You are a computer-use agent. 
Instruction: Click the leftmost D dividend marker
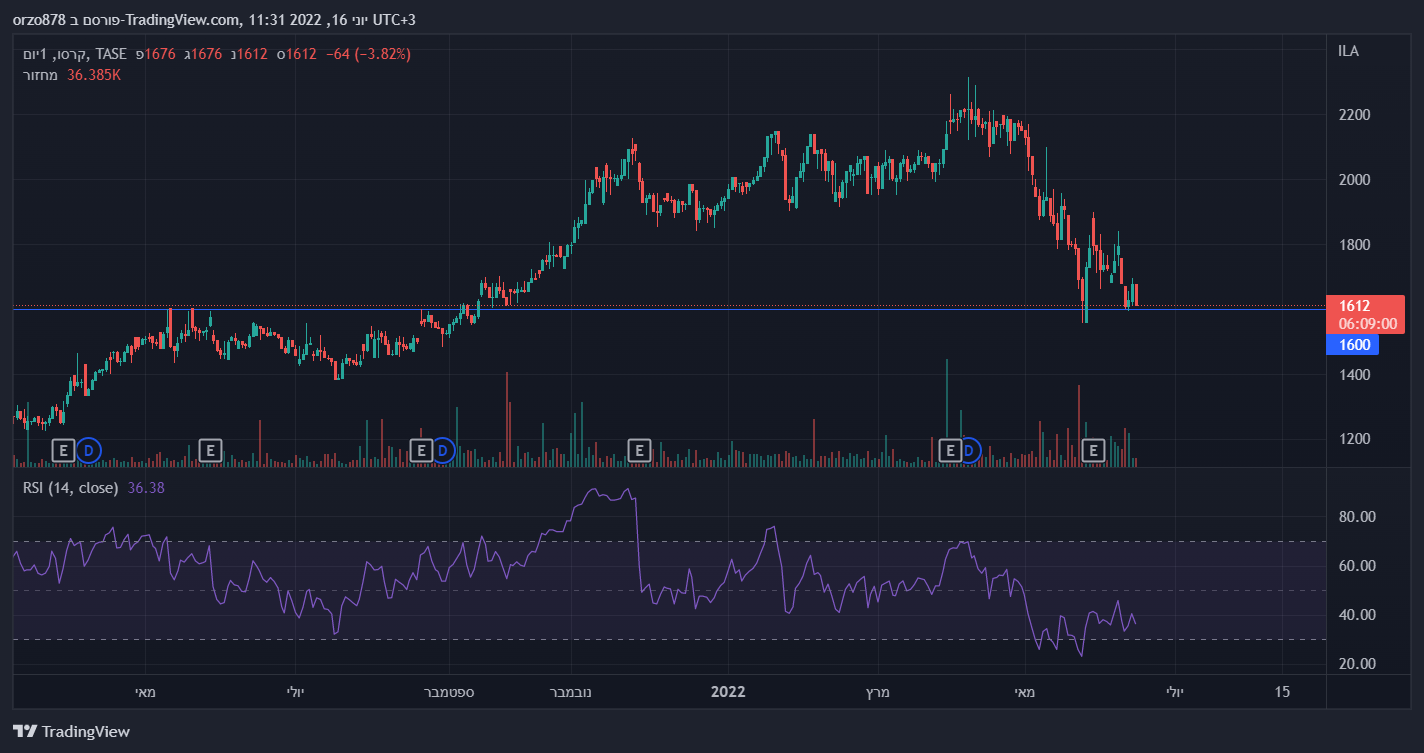[x=89, y=451]
